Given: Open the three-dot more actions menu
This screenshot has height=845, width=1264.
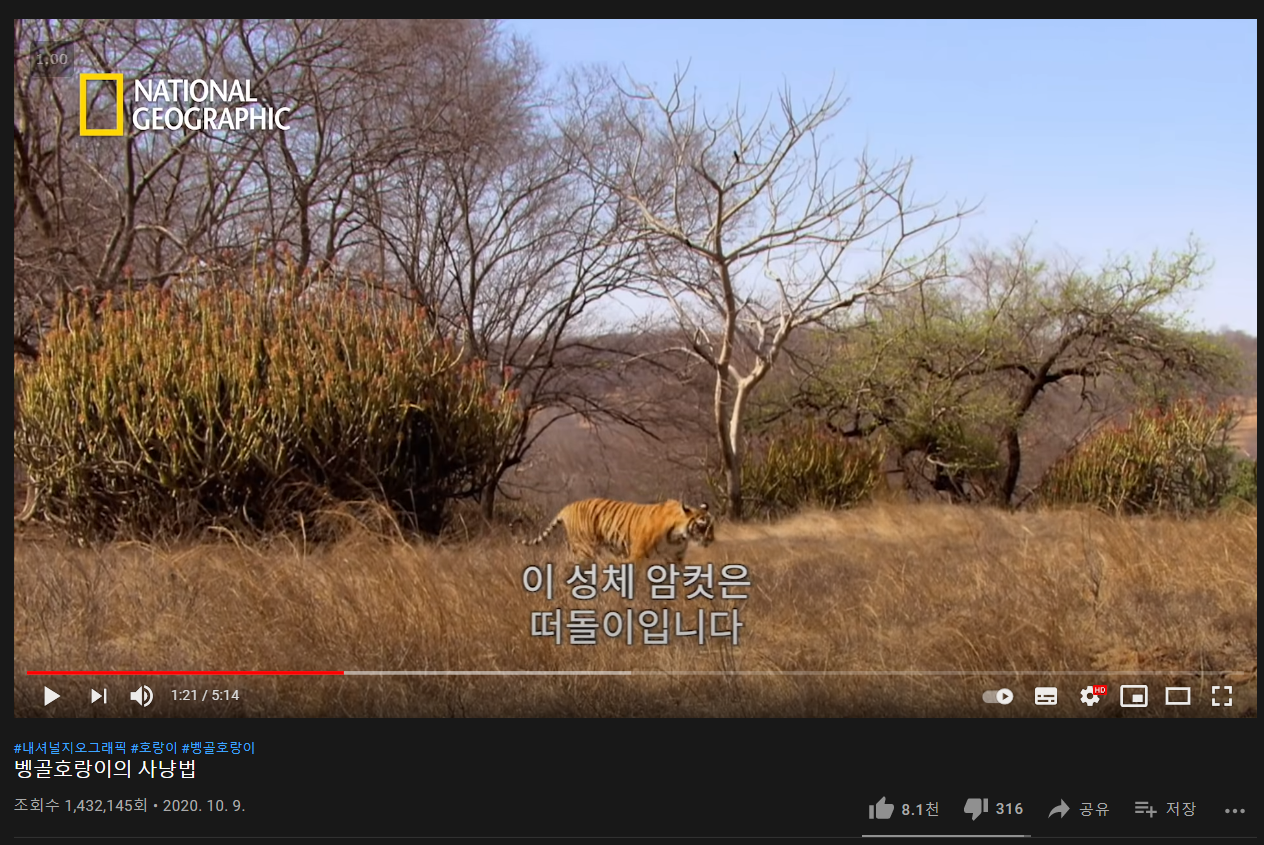Looking at the screenshot, I should [1235, 810].
